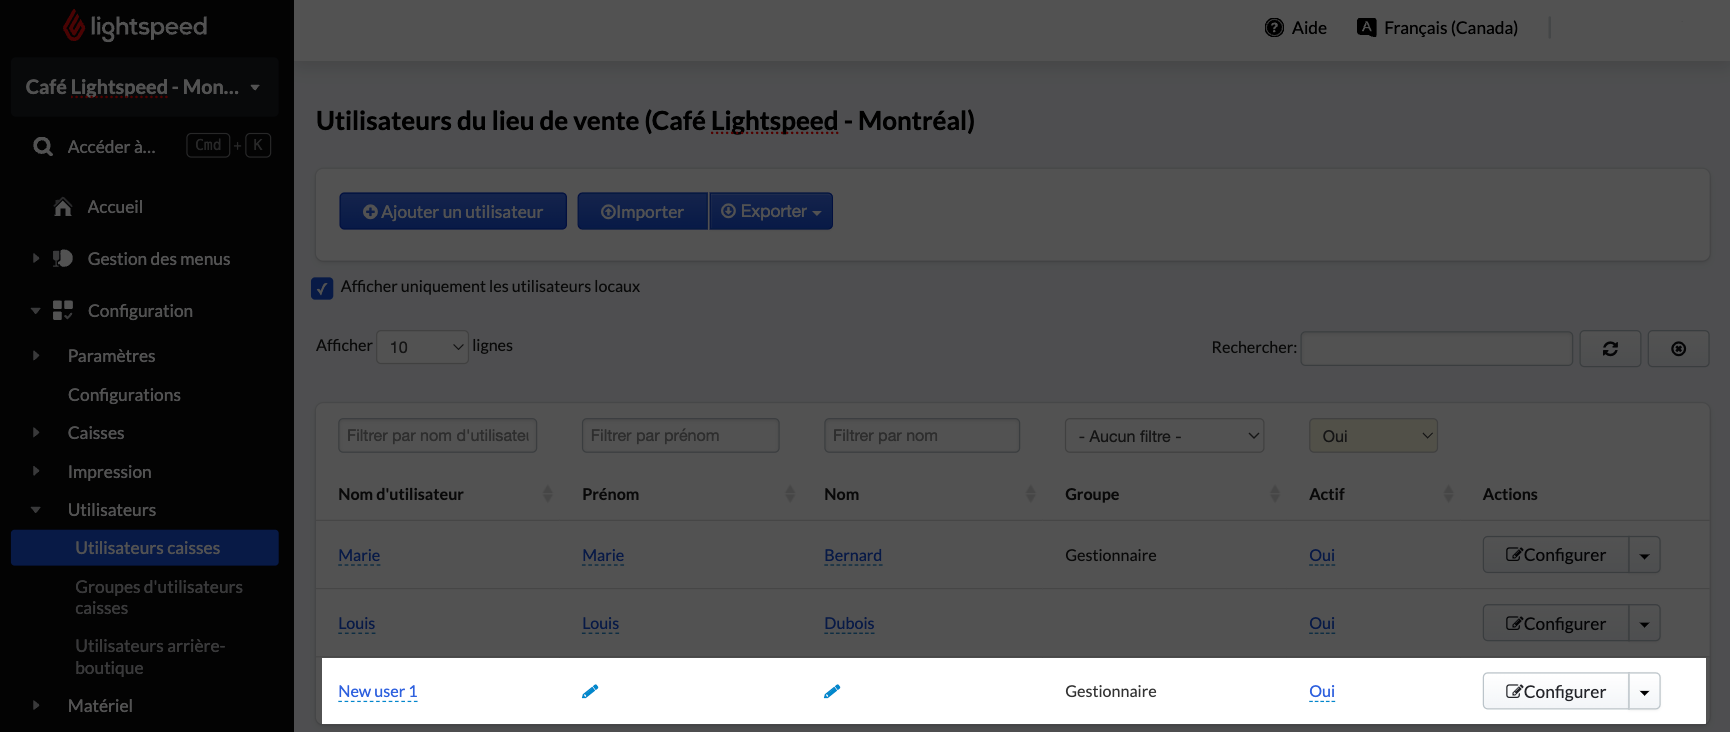The width and height of the screenshot is (1730, 732).
Task: Open the Café Lightspeed location dropdown
Action: tap(144, 87)
